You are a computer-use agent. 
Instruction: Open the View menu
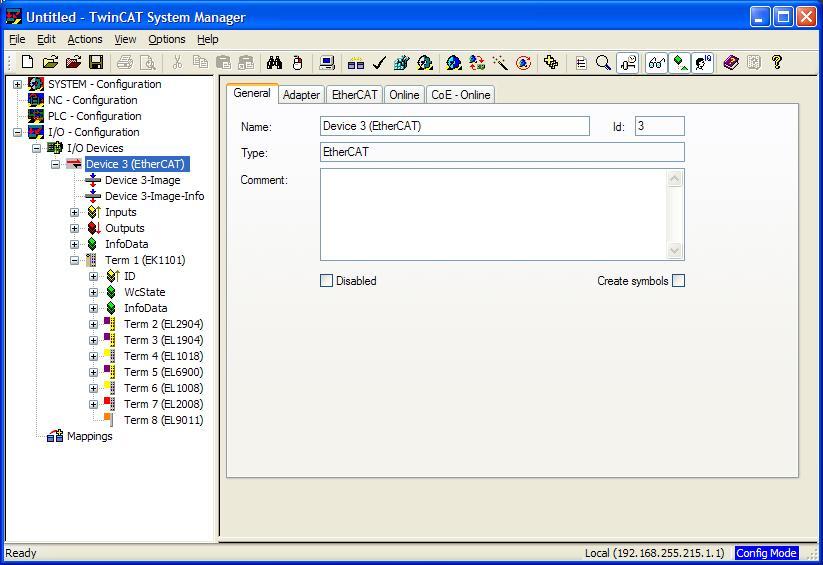[125, 39]
